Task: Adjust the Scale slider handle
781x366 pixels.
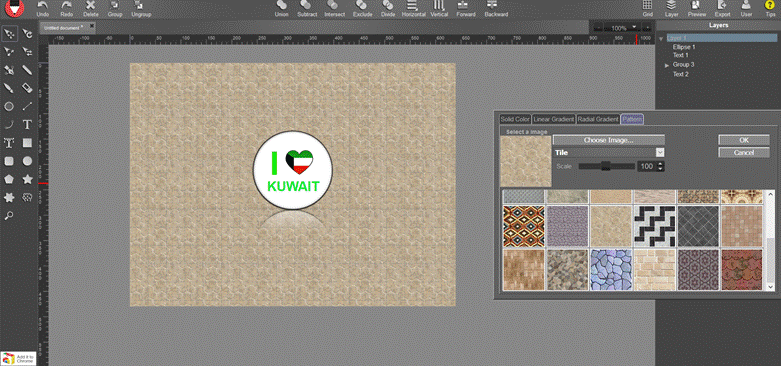Action: (x=605, y=166)
